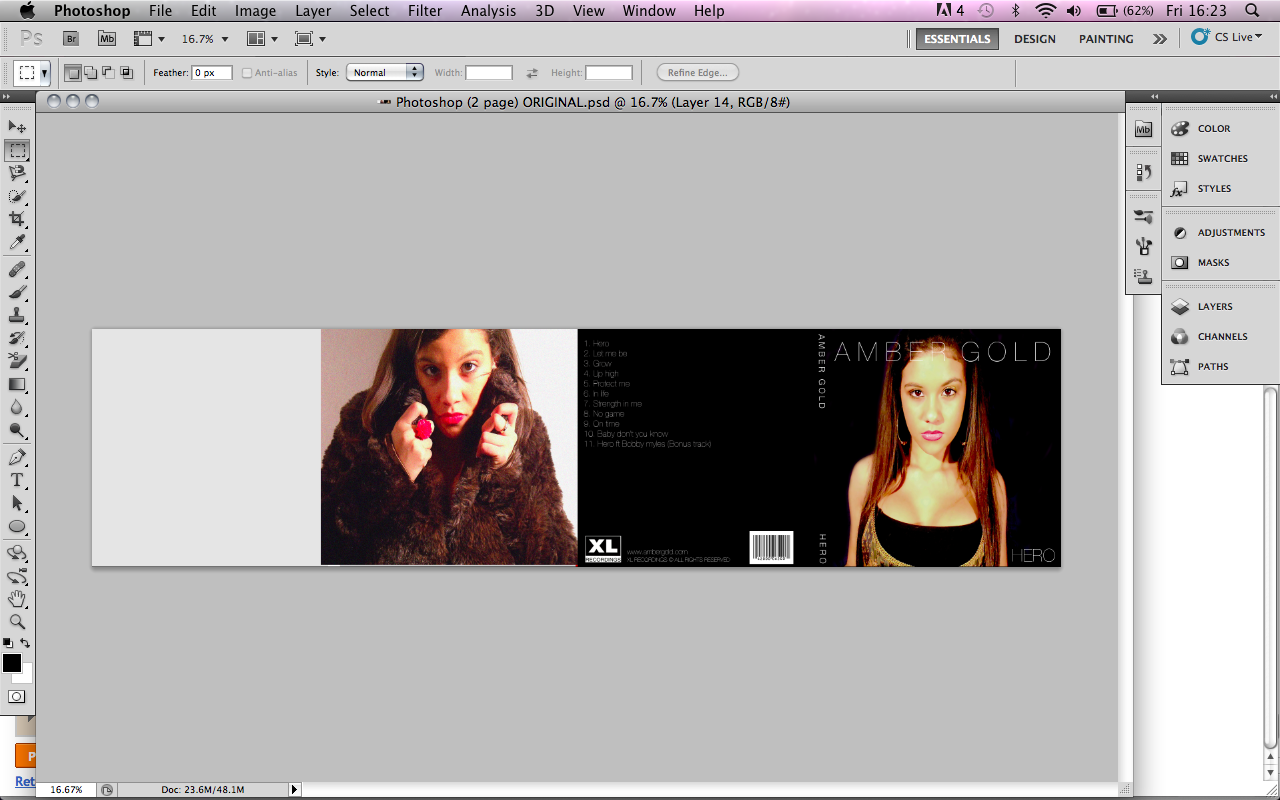Choose Intersect with selection mode button
1280x800 pixels.
(126, 73)
